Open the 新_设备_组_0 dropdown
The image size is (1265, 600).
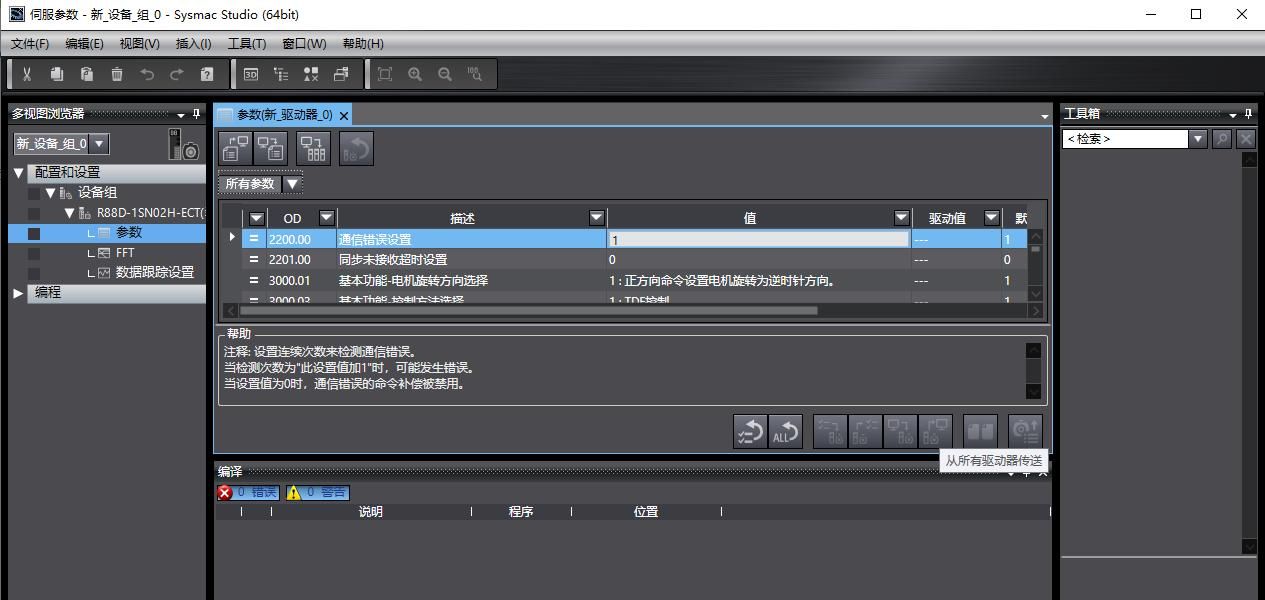100,144
